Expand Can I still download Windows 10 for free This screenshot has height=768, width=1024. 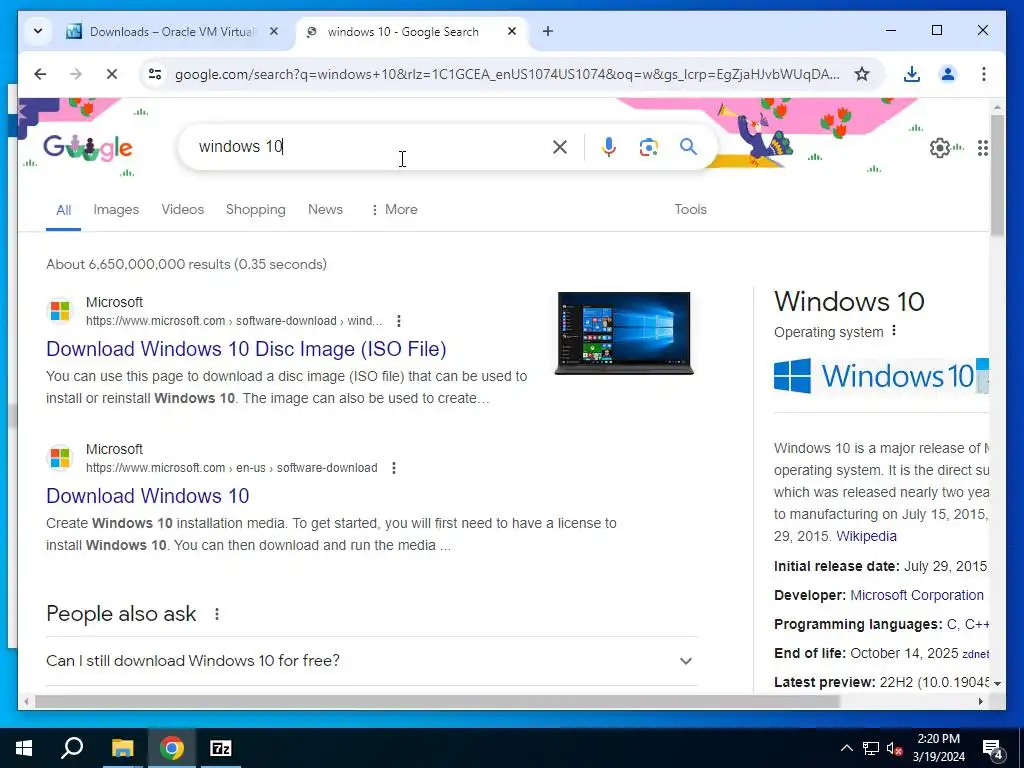tap(371, 661)
